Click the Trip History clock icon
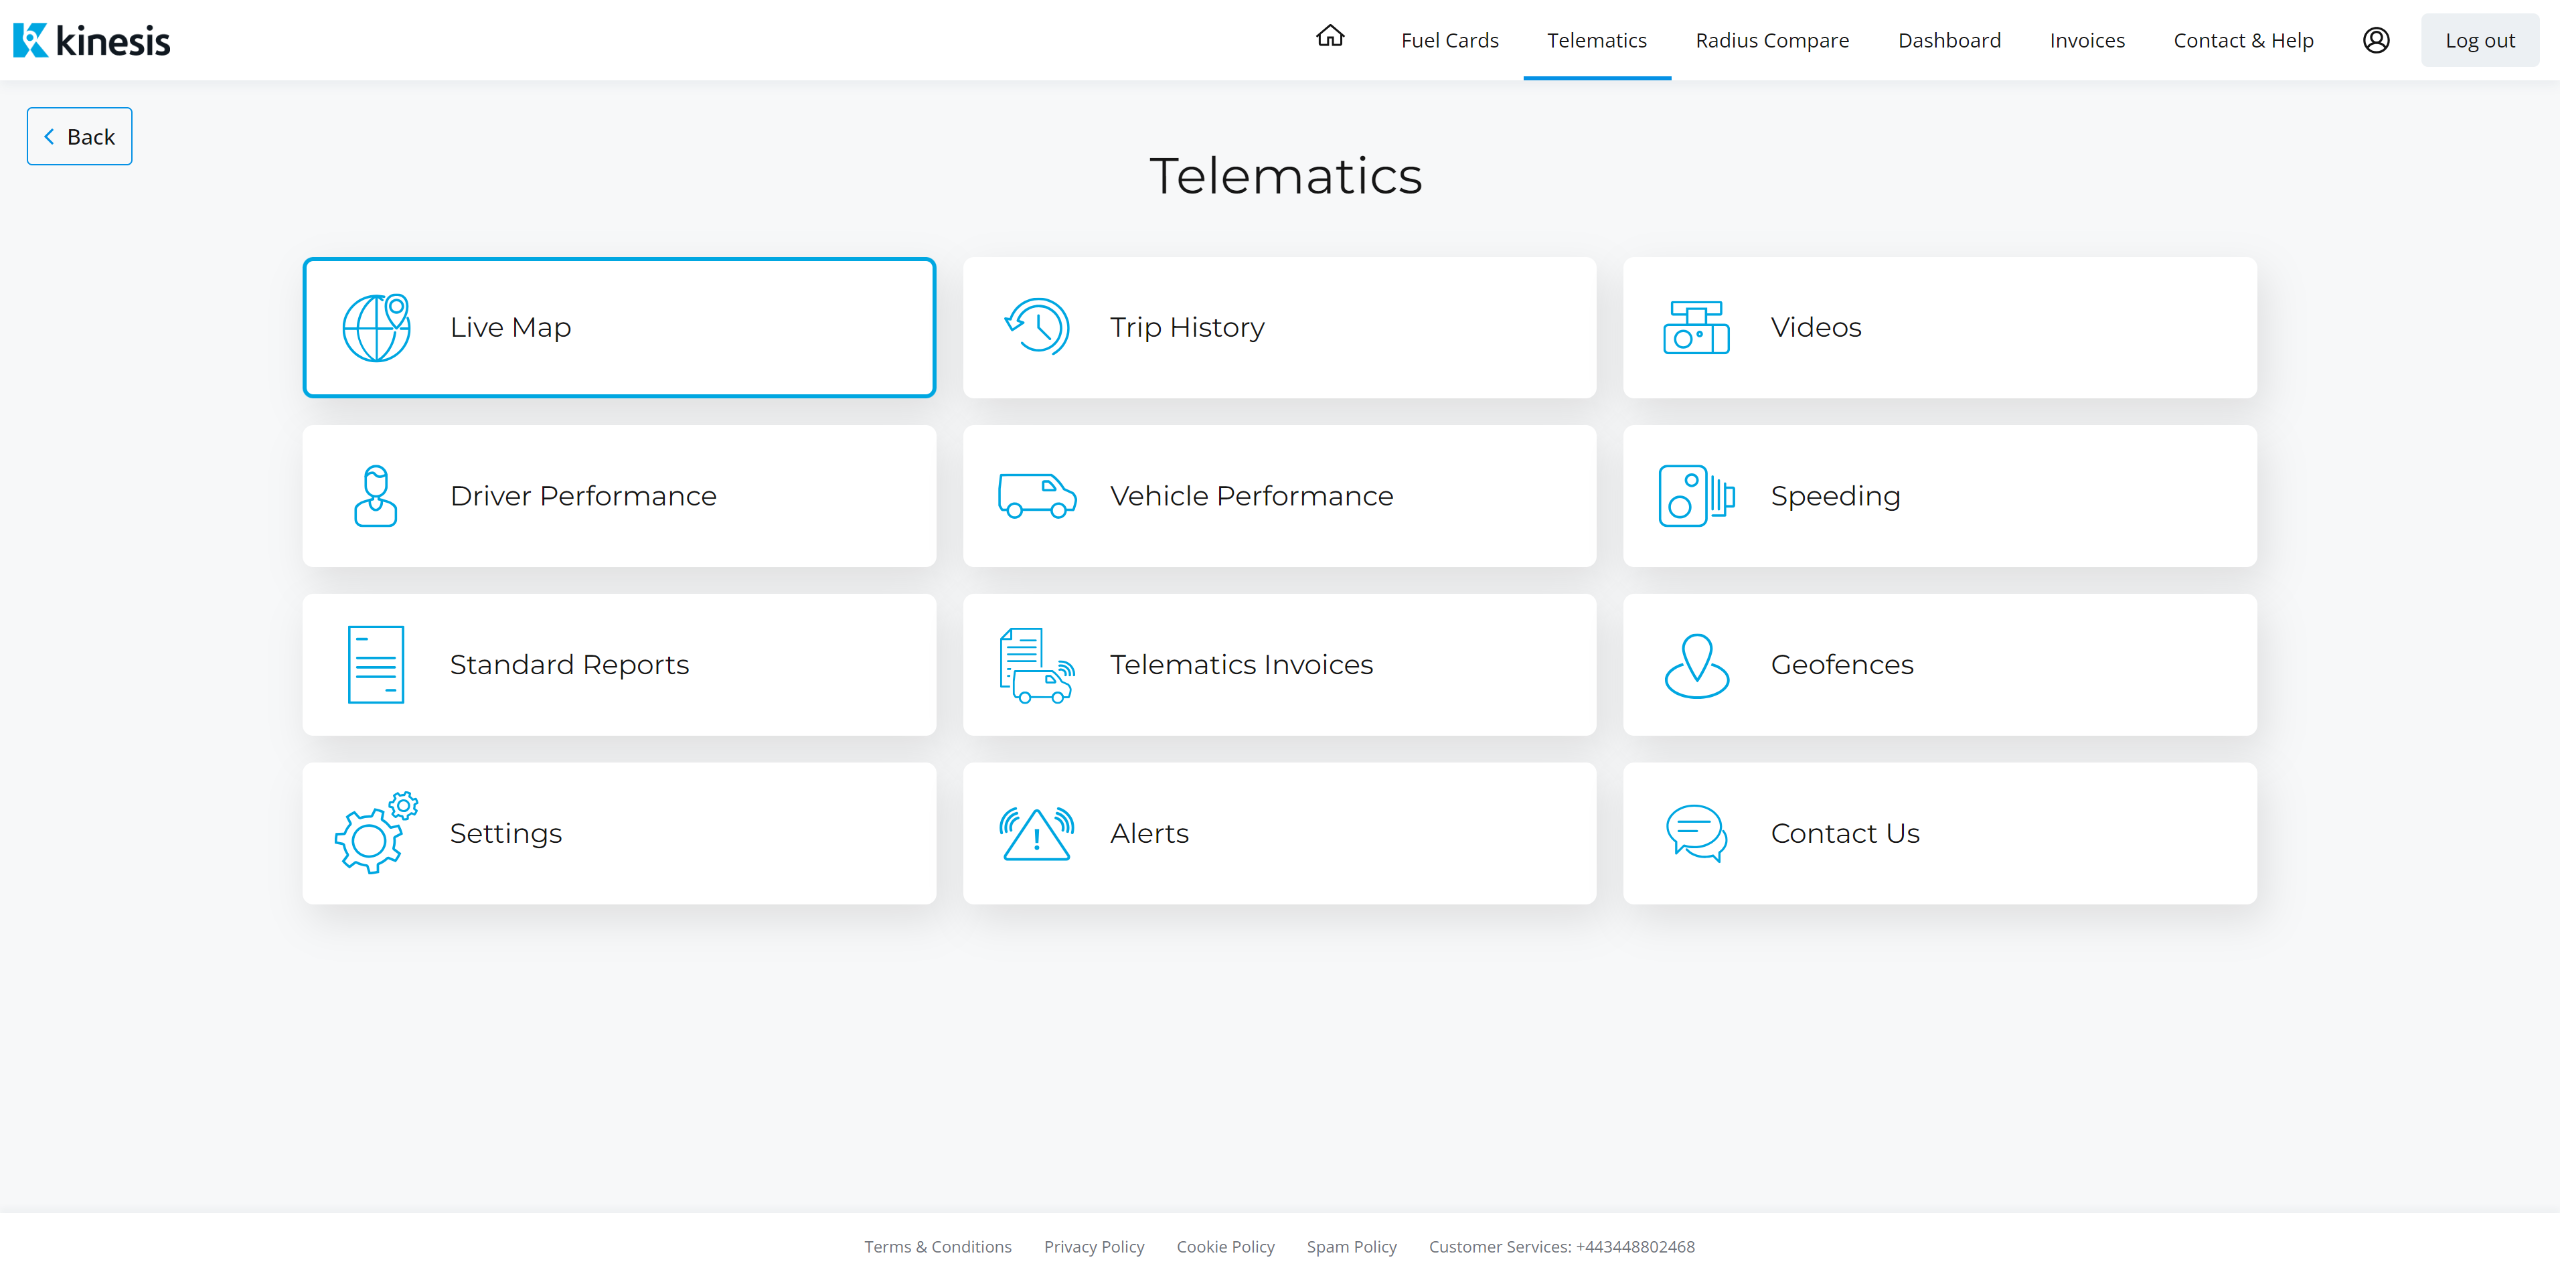Viewport: 2560px width, 1280px height. click(1037, 327)
